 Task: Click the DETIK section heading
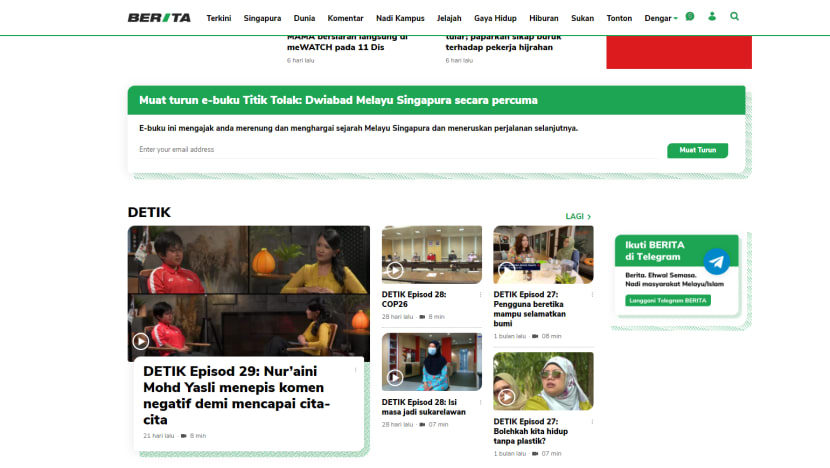pos(149,212)
